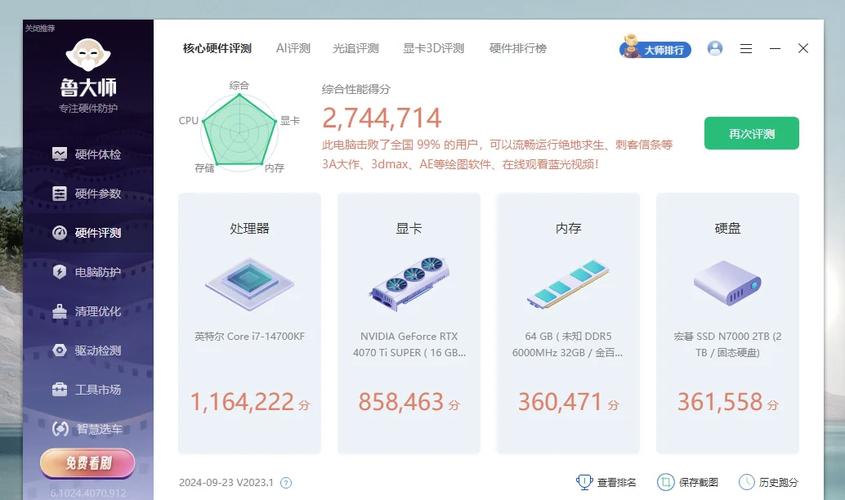
Task: Open 驱动检测 in the sidebar
Action: point(86,351)
